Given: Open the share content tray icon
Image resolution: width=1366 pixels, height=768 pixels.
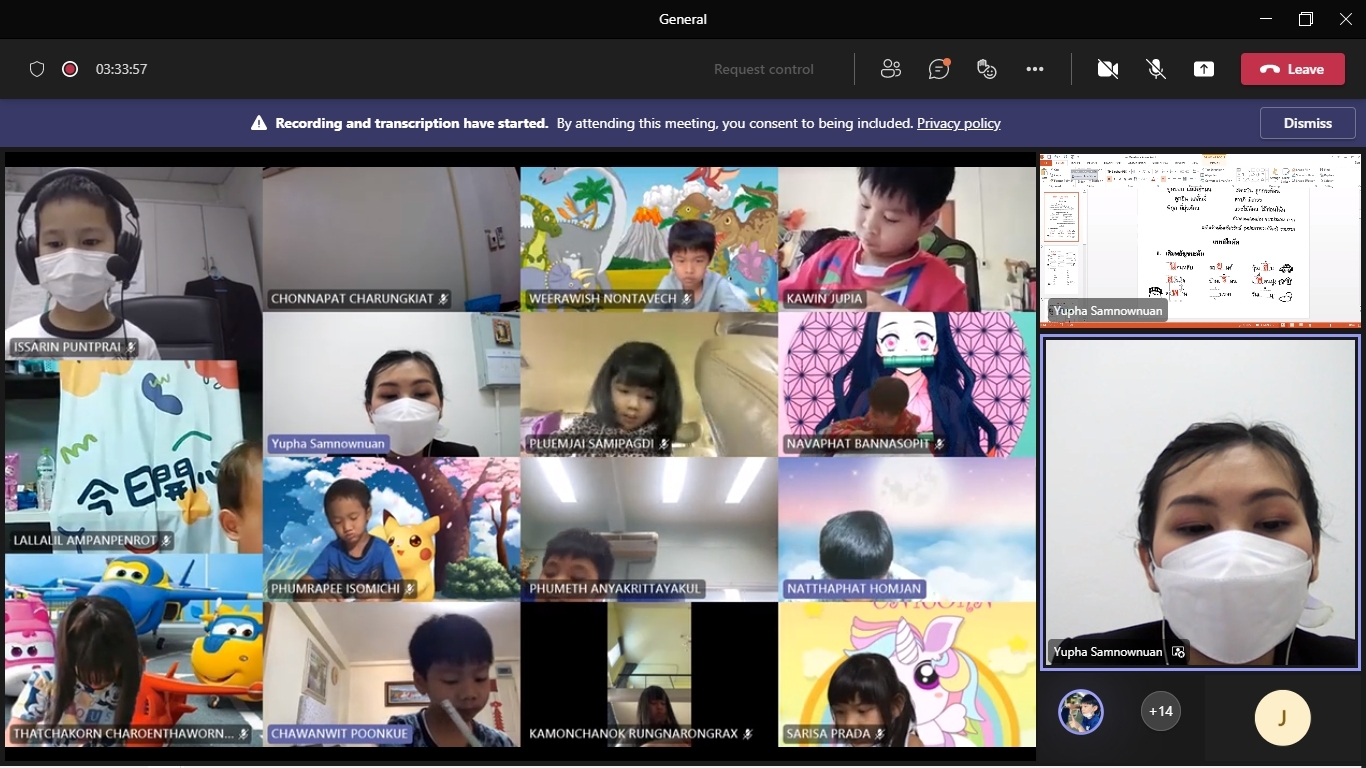Looking at the screenshot, I should pos(1204,69).
